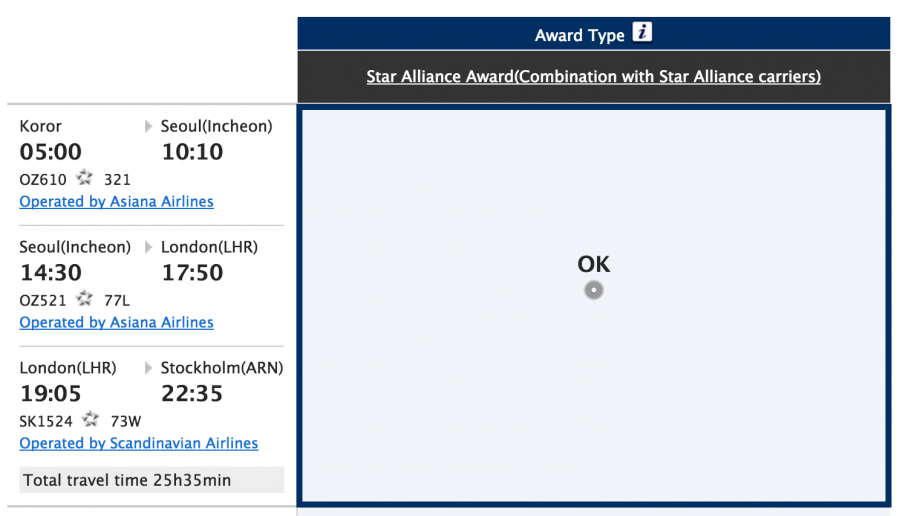The width and height of the screenshot is (900, 516).
Task: Click Star Alliance logo beside SK1524
Action: (x=91, y=420)
